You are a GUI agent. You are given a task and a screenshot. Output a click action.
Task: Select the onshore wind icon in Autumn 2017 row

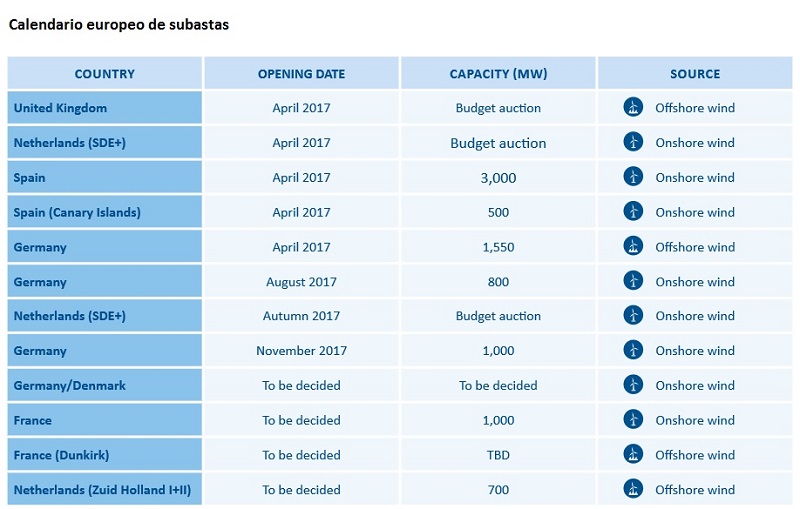632,316
